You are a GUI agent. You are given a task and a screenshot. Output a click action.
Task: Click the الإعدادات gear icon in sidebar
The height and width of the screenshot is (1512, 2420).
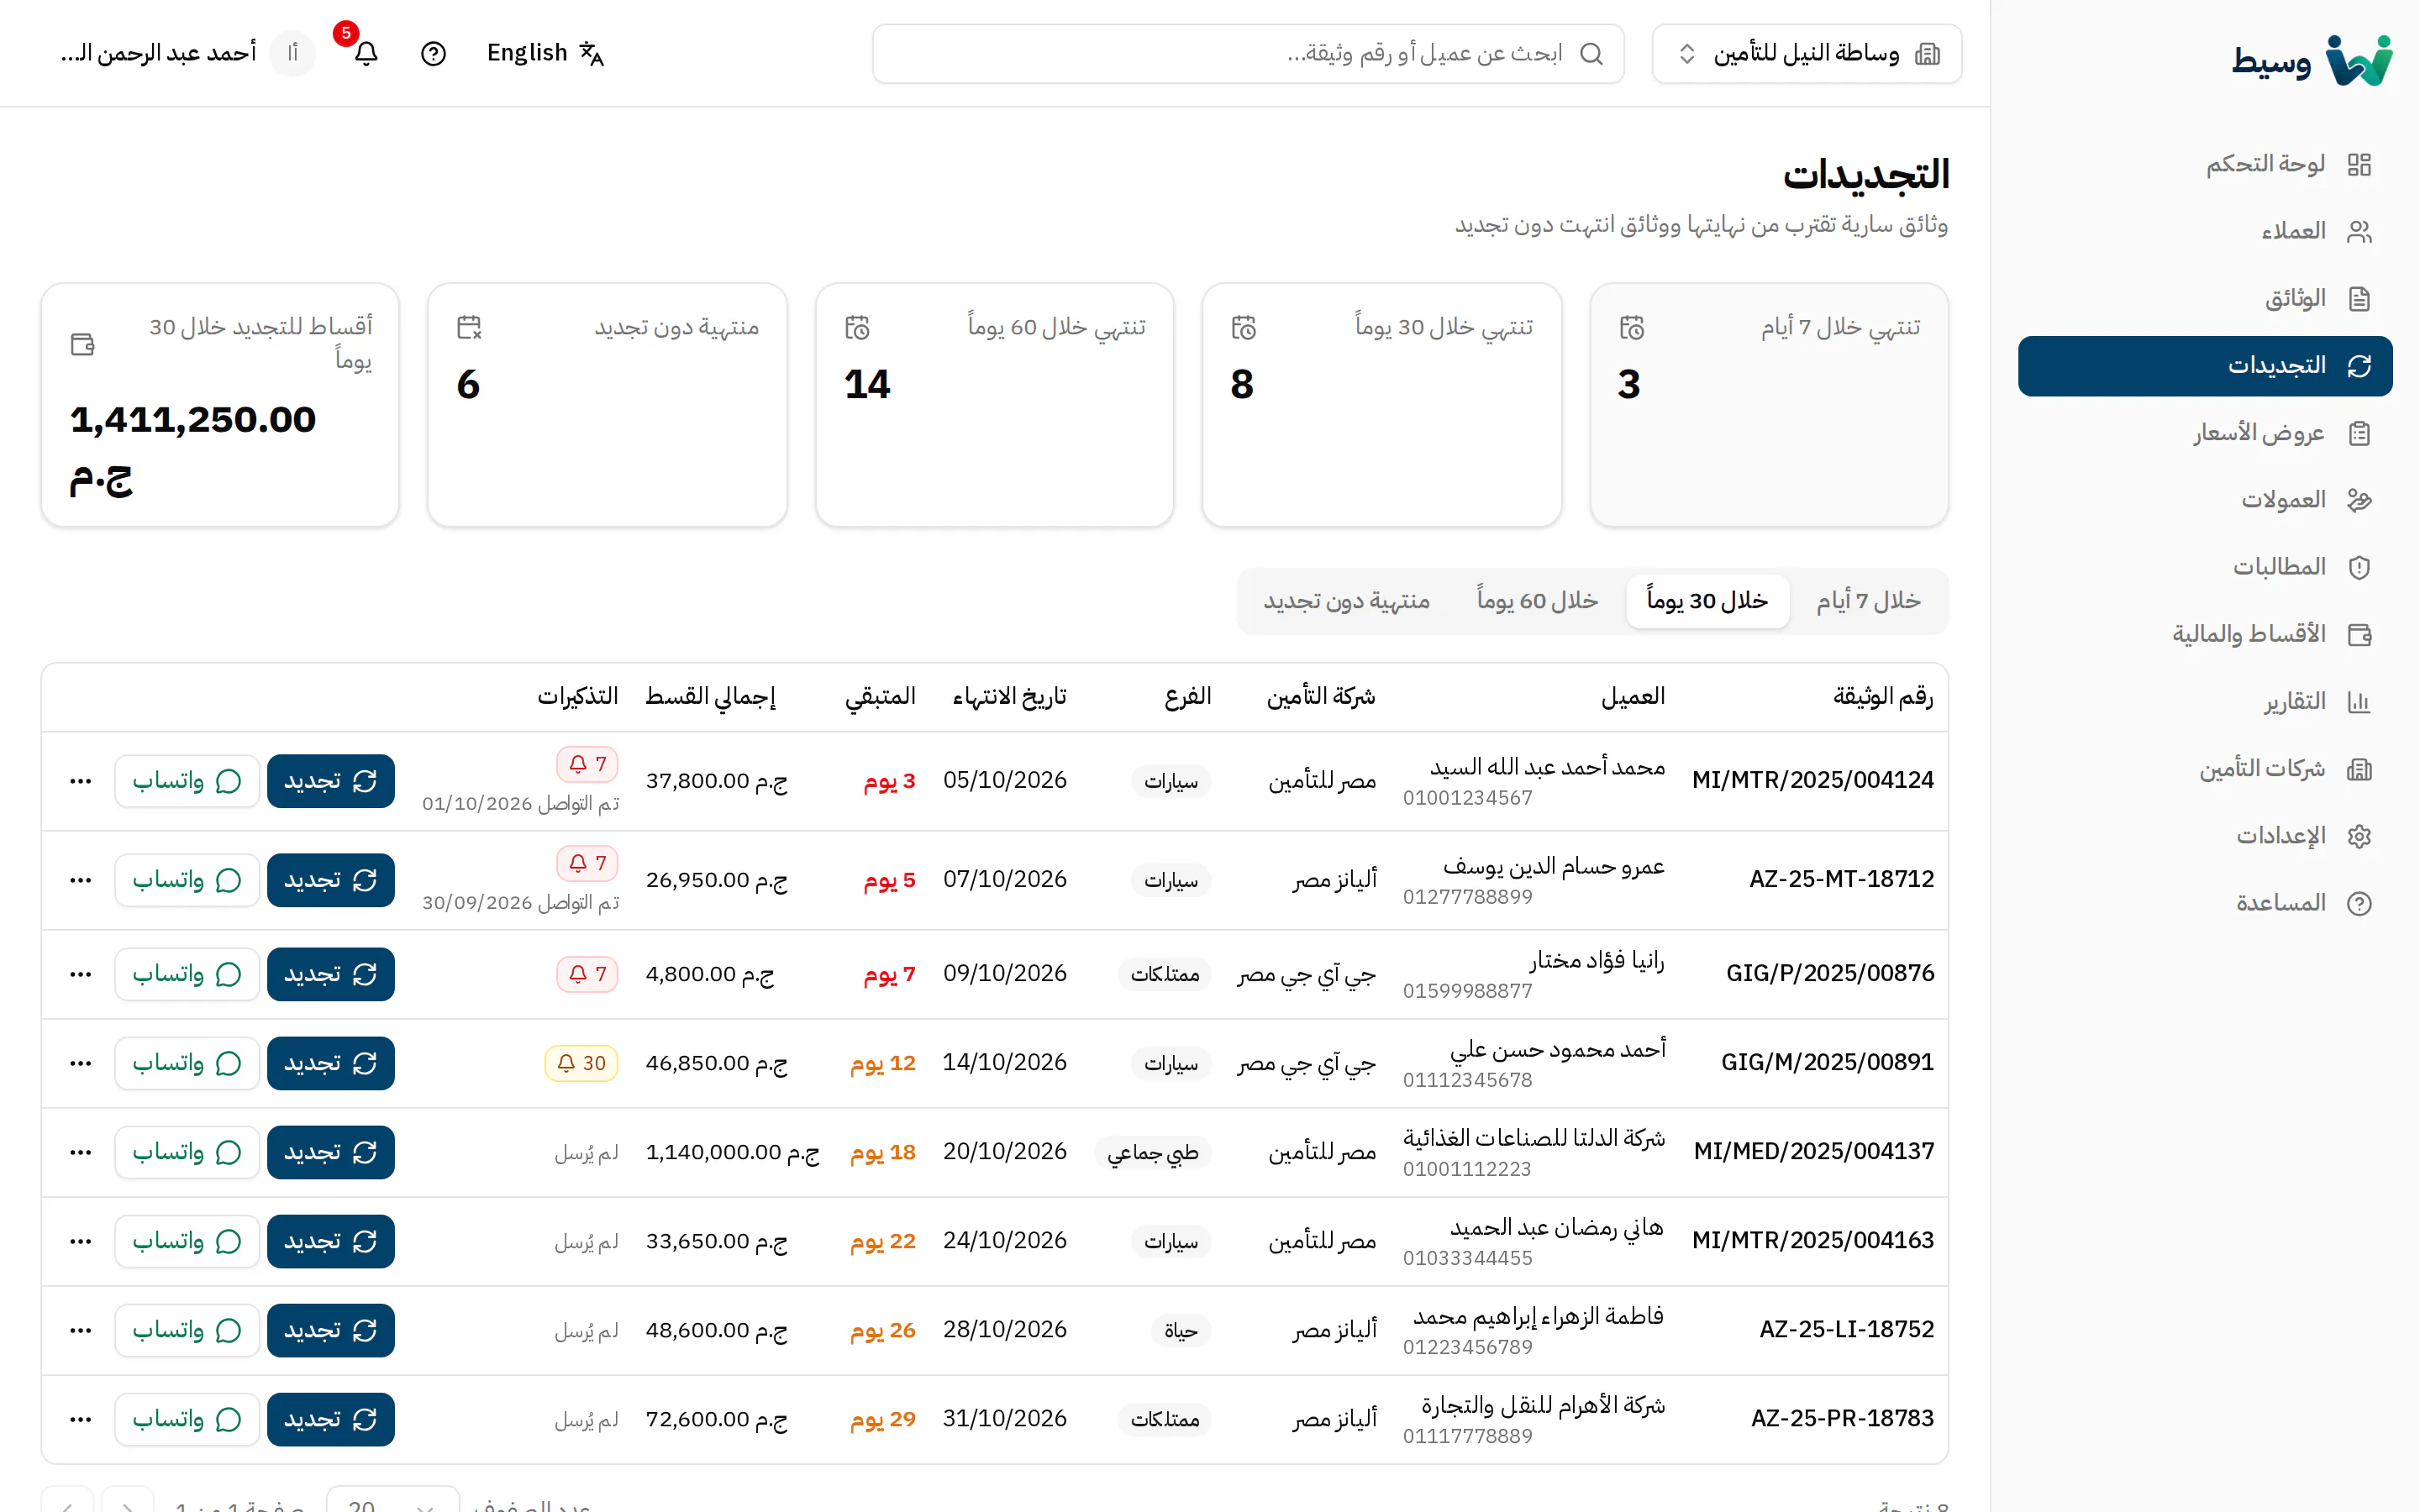2359,836
